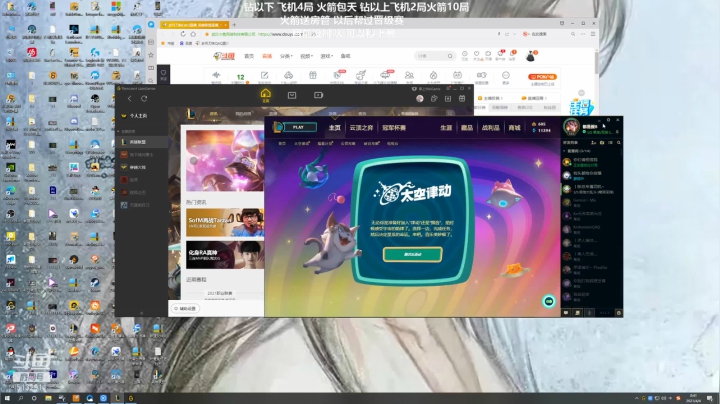Click the WeGame refresh icon
This screenshot has height=404, width=720.
click(144, 99)
